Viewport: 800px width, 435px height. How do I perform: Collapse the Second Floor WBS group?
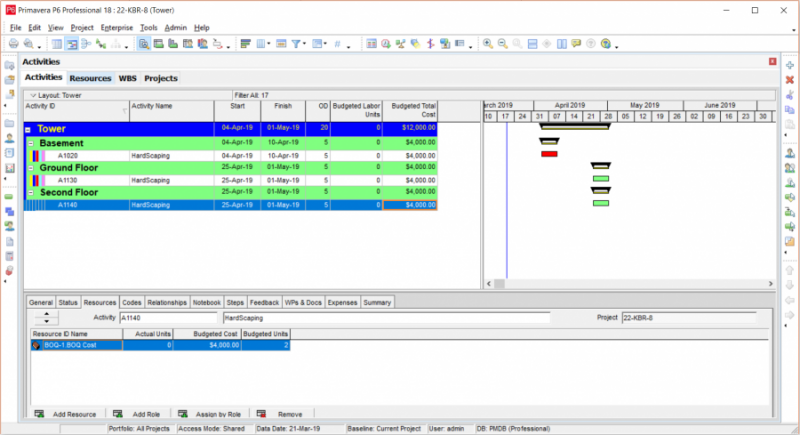(x=31, y=193)
